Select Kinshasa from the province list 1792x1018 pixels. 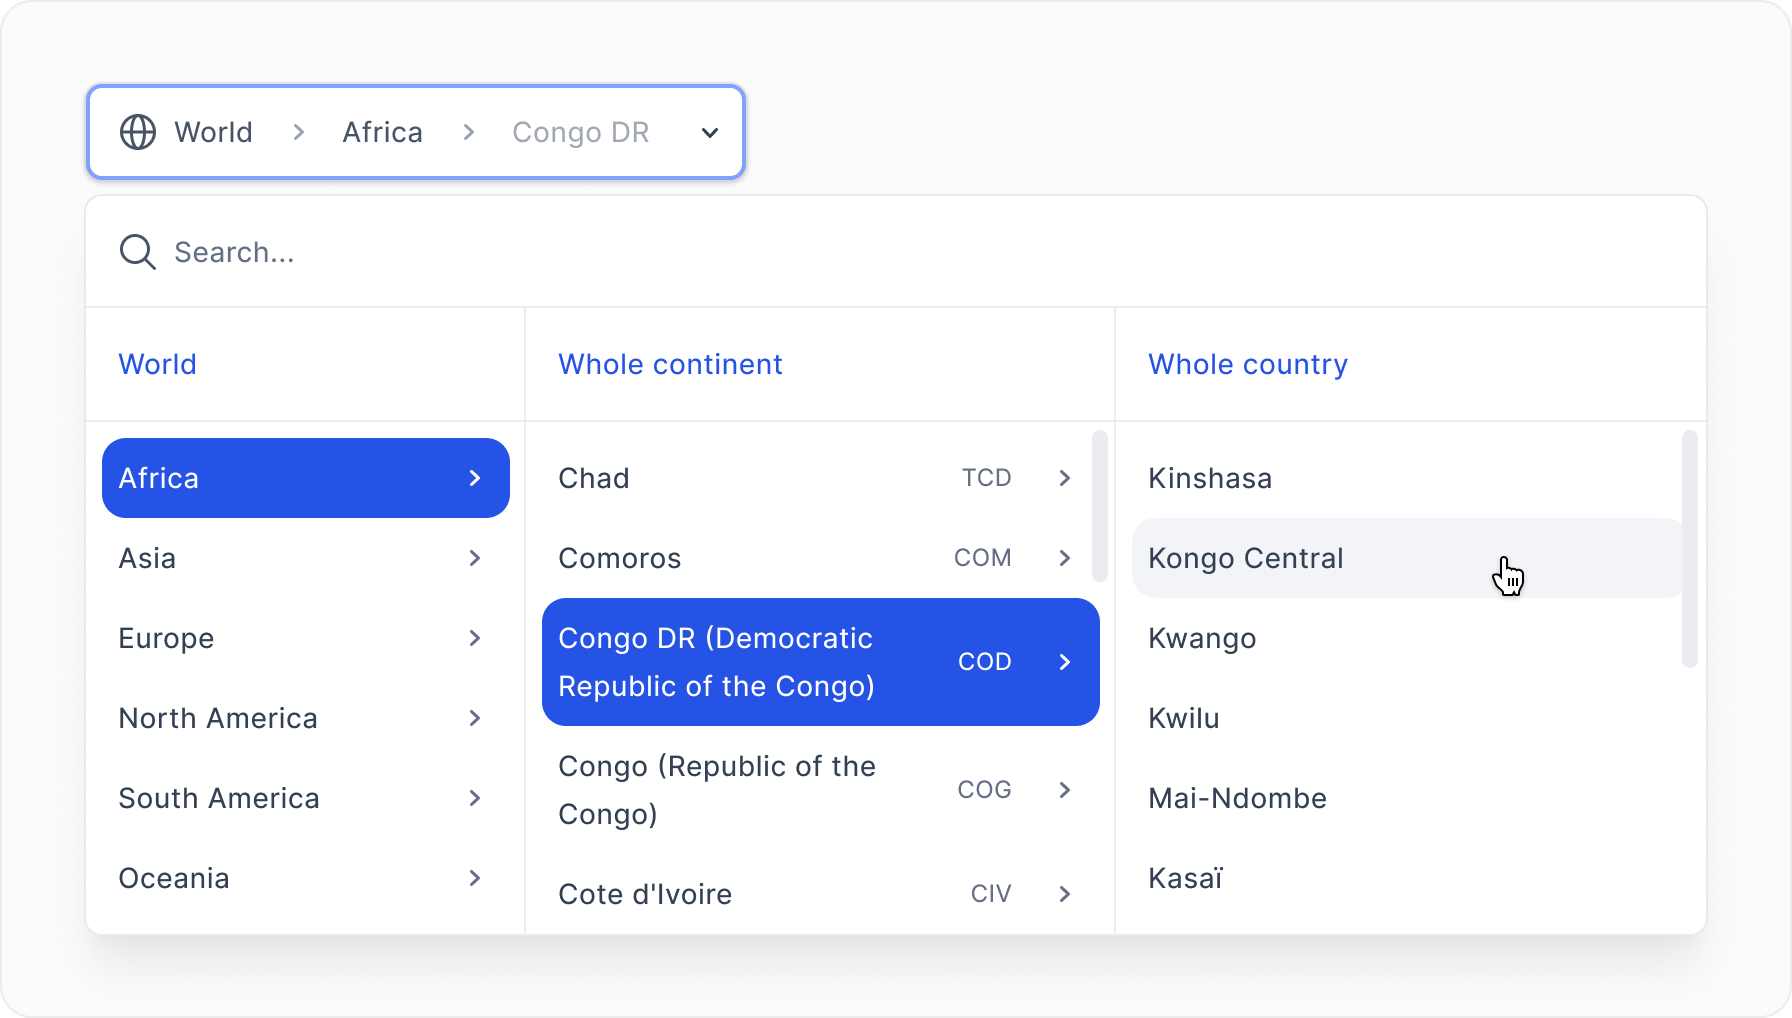tap(1209, 478)
